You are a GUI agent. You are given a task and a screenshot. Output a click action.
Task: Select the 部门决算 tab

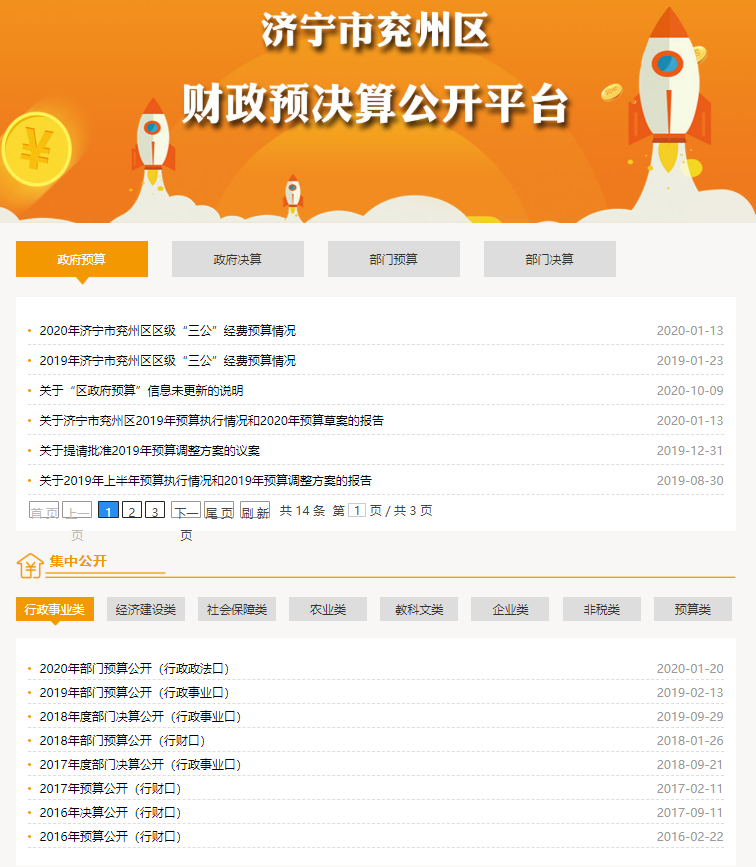(x=550, y=259)
